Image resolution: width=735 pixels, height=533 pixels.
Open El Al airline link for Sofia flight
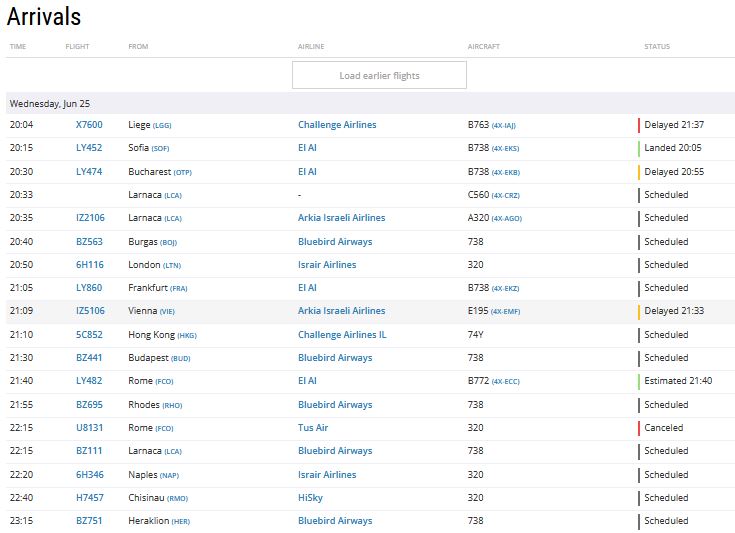(x=308, y=148)
